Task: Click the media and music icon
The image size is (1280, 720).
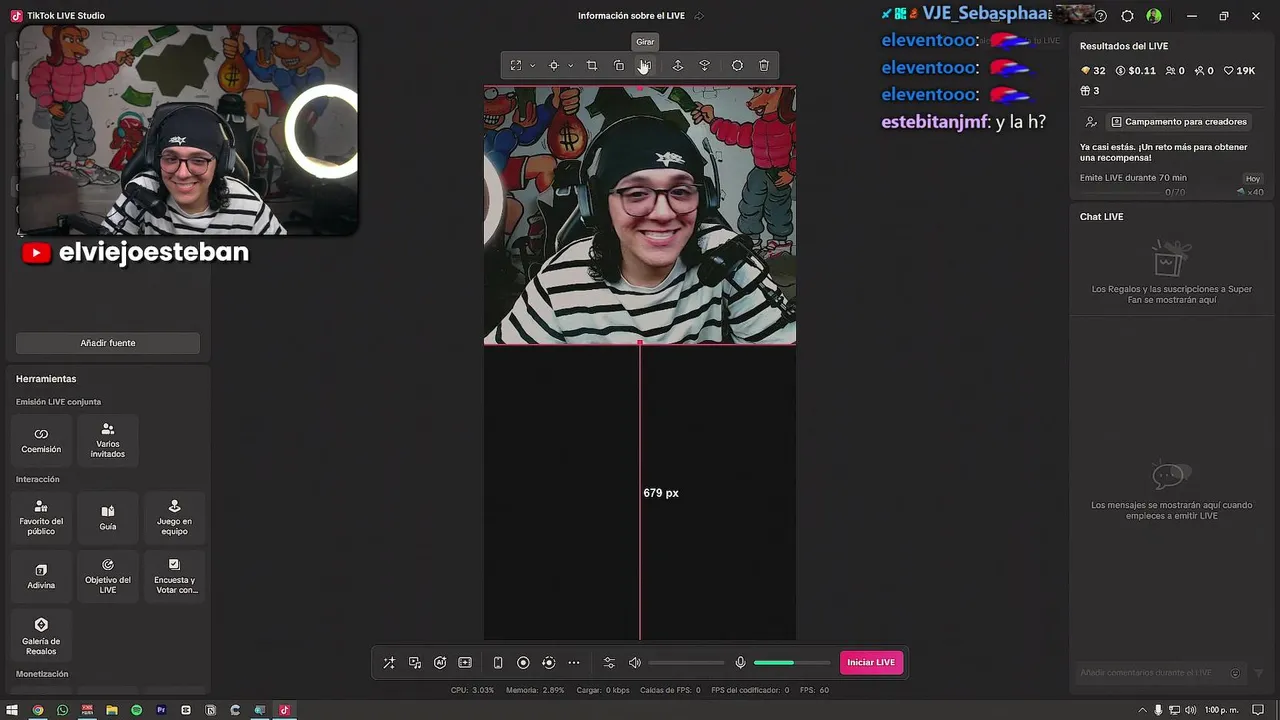Action: 415,663
